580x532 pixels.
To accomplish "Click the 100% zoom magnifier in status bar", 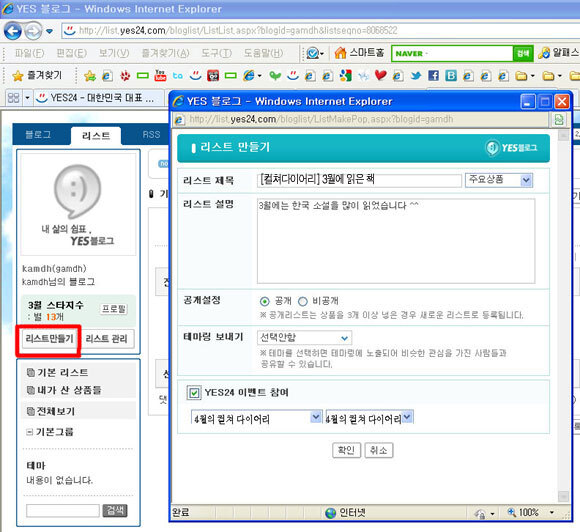I will (x=512, y=512).
